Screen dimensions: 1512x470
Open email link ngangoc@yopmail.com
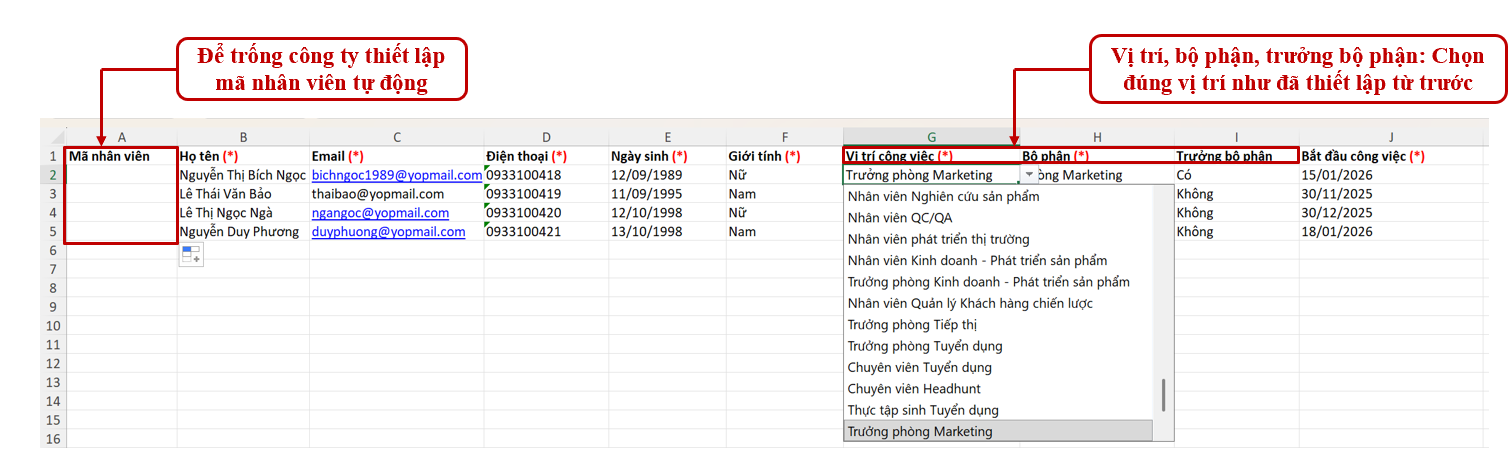(x=380, y=213)
